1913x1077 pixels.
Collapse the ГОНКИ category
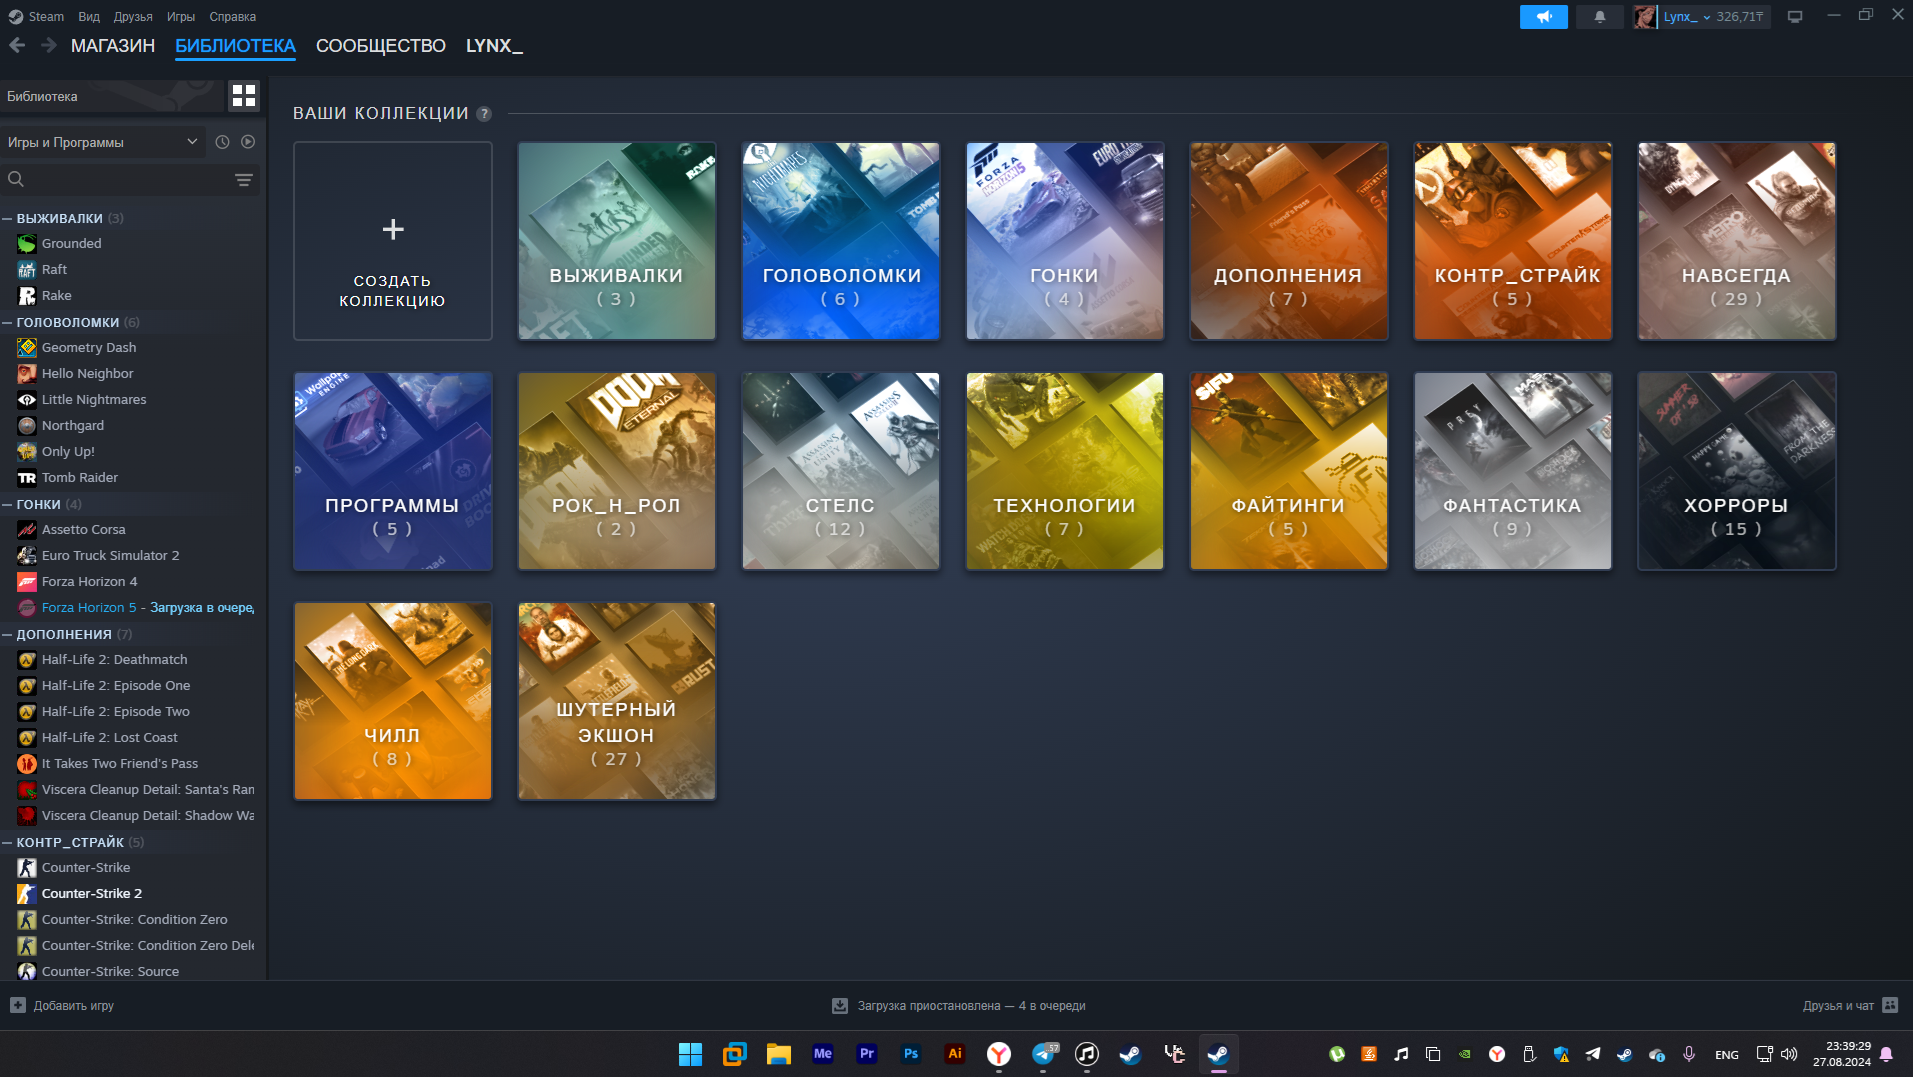[x=7, y=504]
